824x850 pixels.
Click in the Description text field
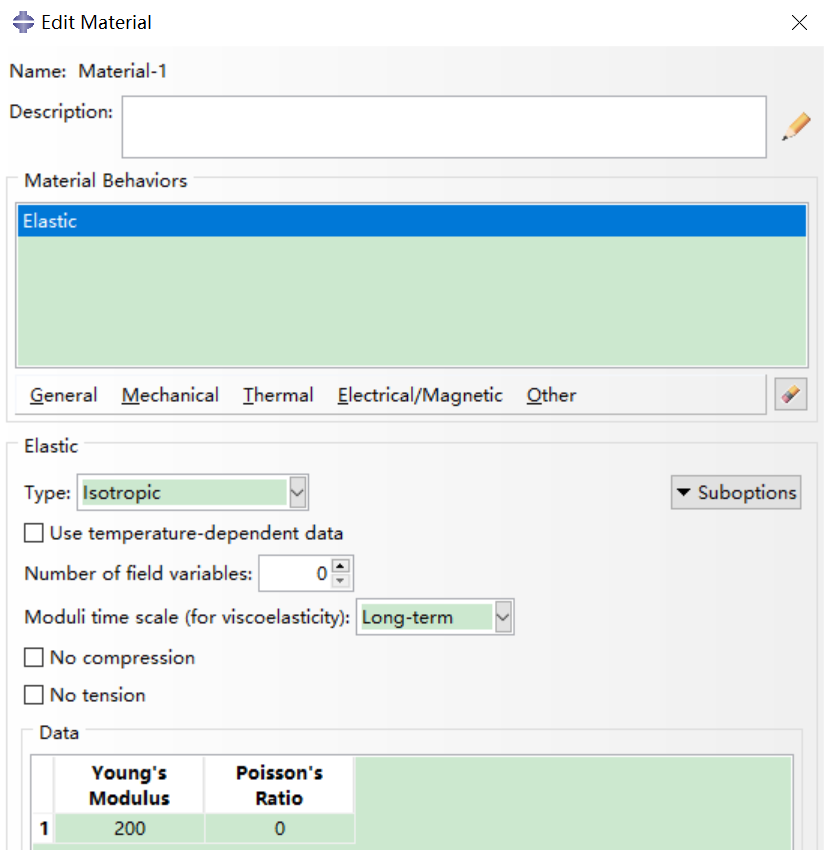pos(444,127)
